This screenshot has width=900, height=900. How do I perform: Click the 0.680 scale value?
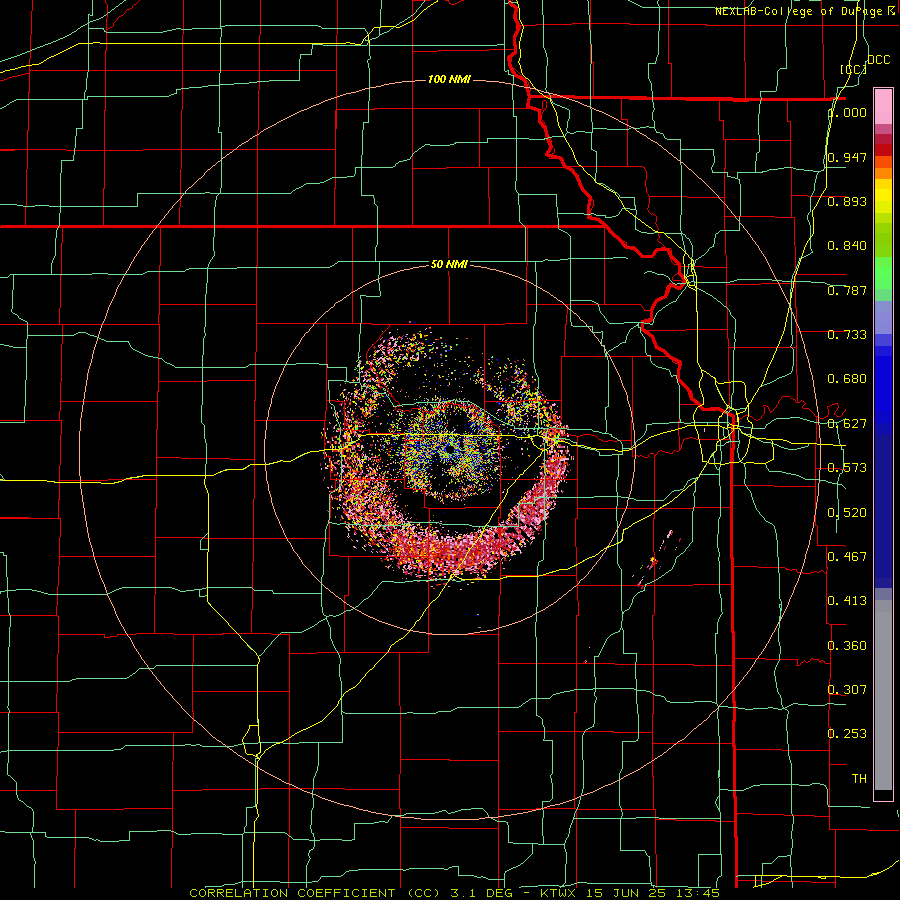click(847, 379)
